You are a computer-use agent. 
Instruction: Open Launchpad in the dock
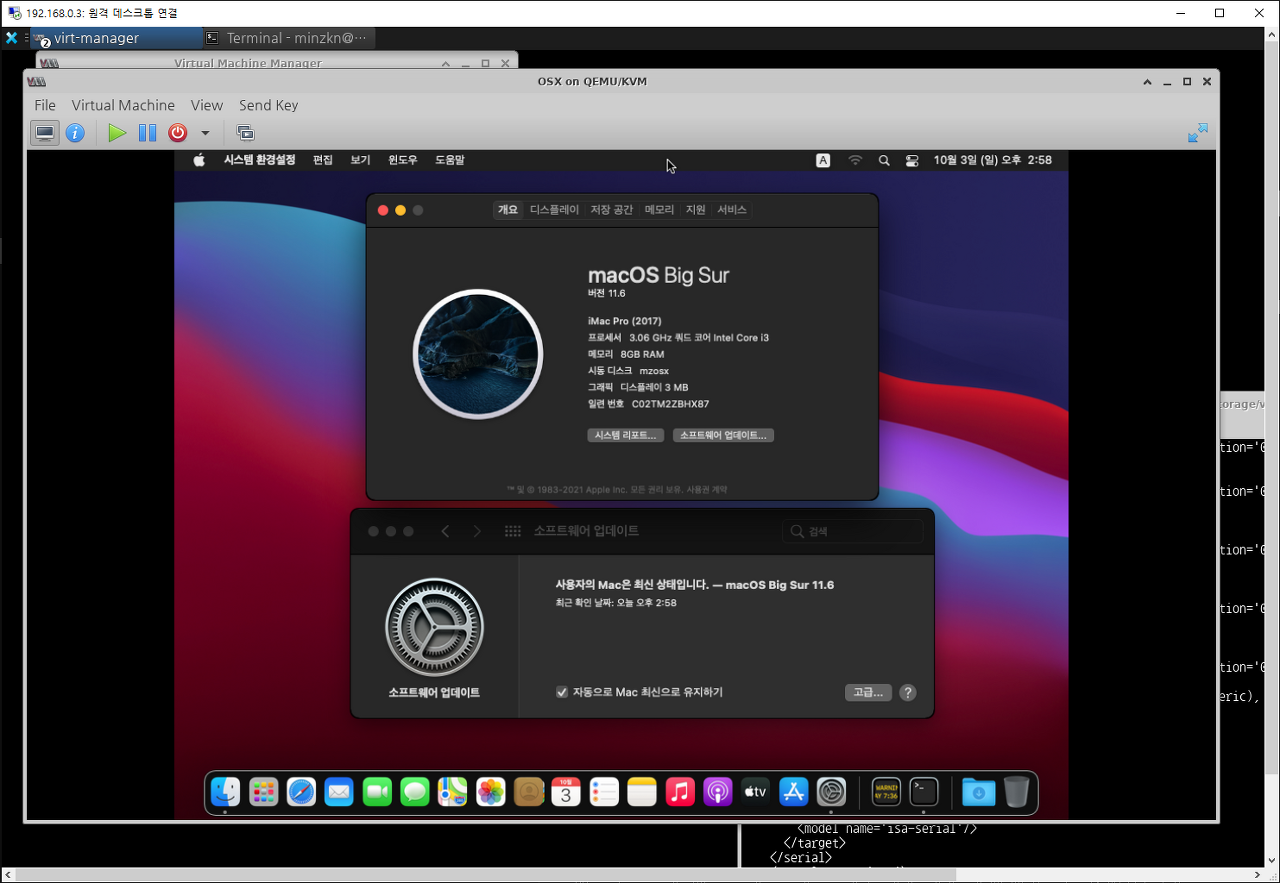pos(263,792)
